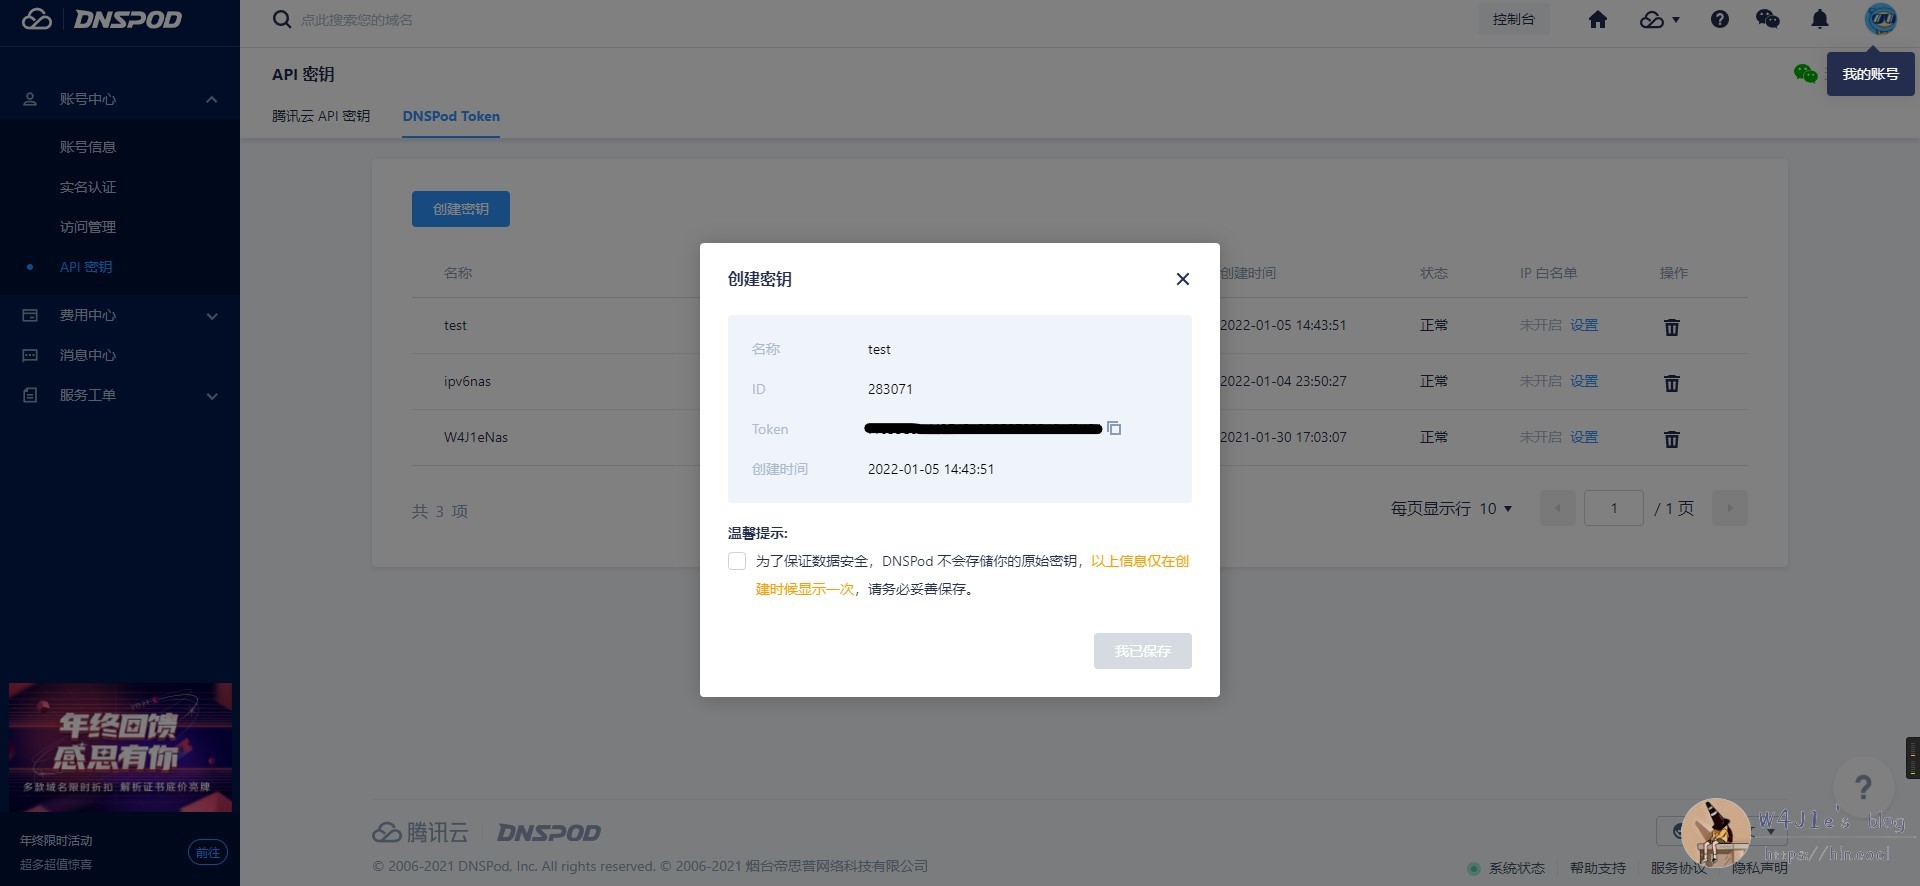Open 账号信息 in the sidebar
The width and height of the screenshot is (1920, 886).
88,147
